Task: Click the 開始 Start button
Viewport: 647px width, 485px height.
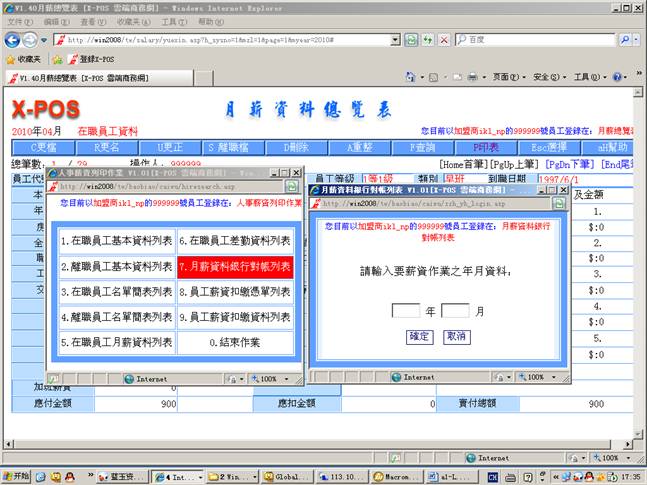Action: pos(17,477)
